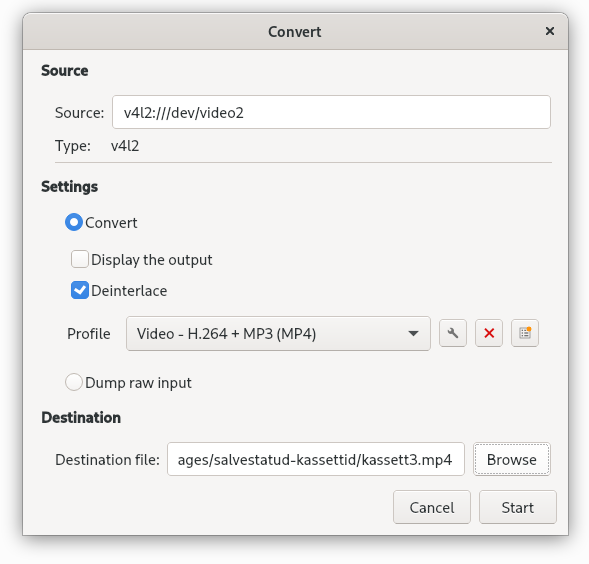Viewport: 589px width, 564px height.
Task: Delete selected profile with the red X icon
Action: [489, 333]
